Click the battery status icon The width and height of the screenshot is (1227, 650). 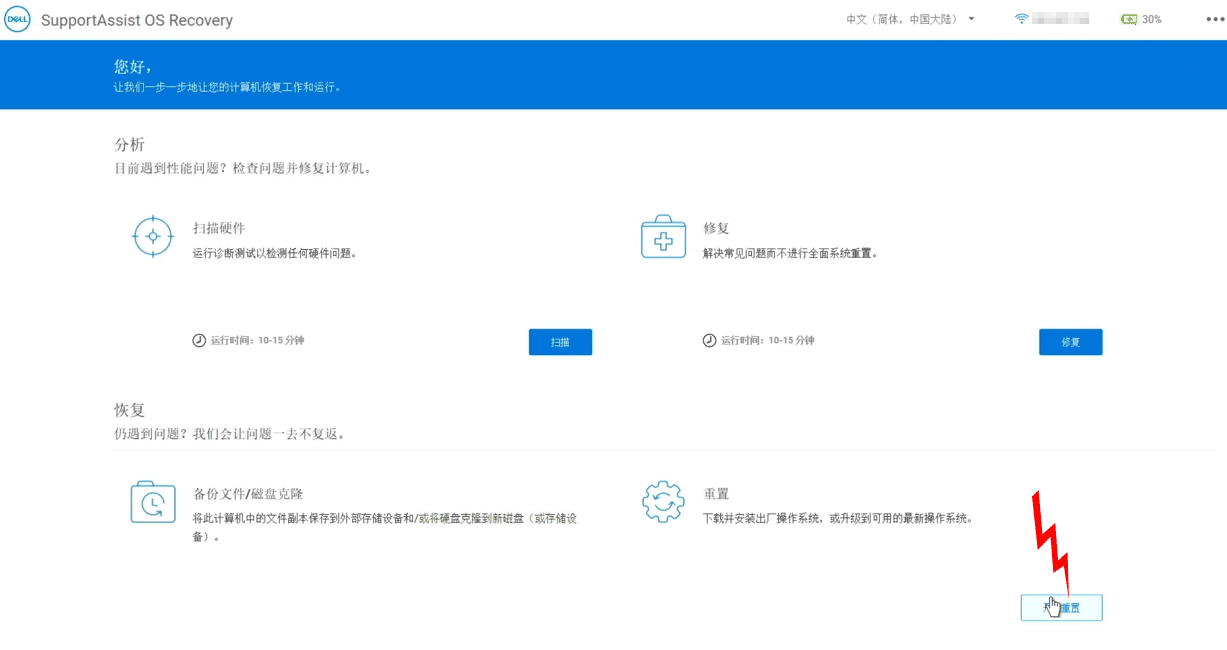click(x=1129, y=19)
